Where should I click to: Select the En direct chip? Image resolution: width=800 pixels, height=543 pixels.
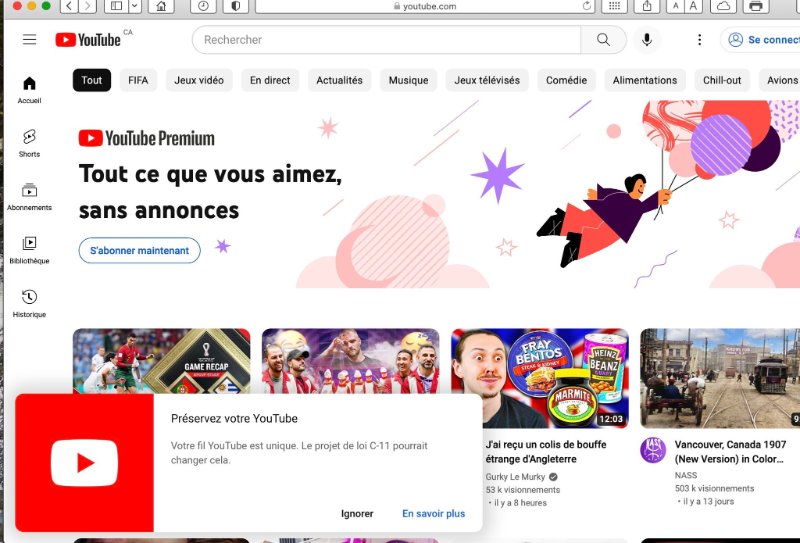pyautogui.click(x=270, y=80)
